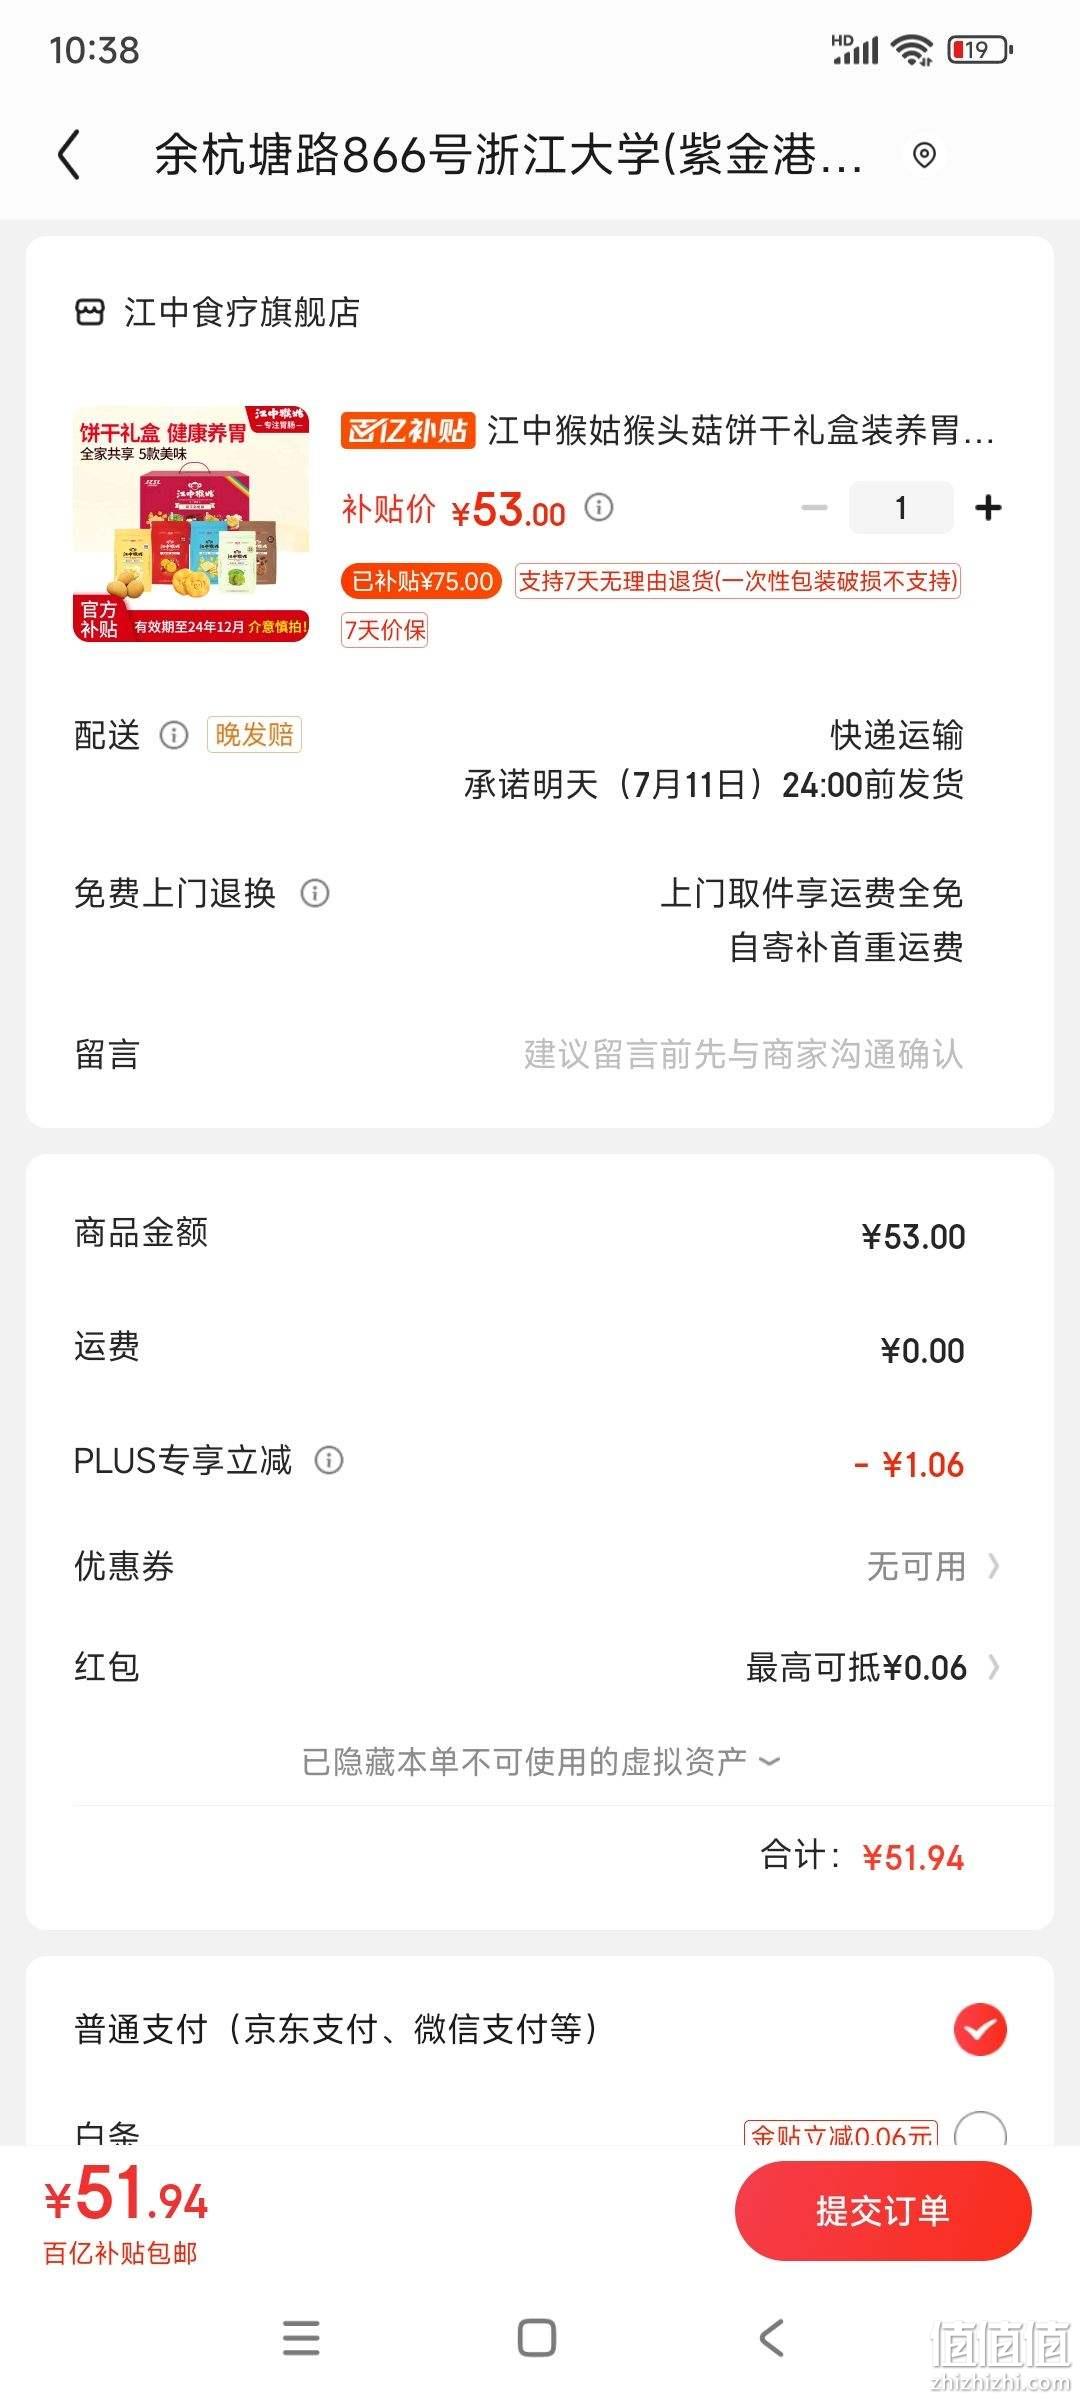Tap the back arrow at top left

click(68, 155)
